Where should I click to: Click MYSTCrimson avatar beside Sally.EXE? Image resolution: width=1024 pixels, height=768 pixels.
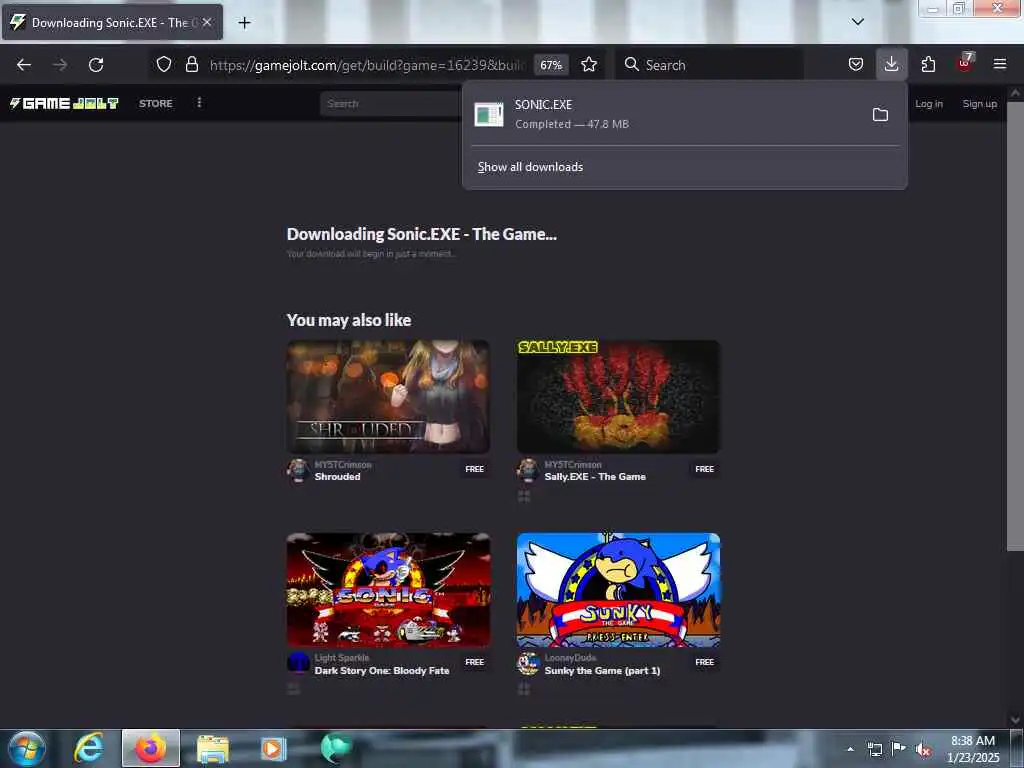coord(528,470)
